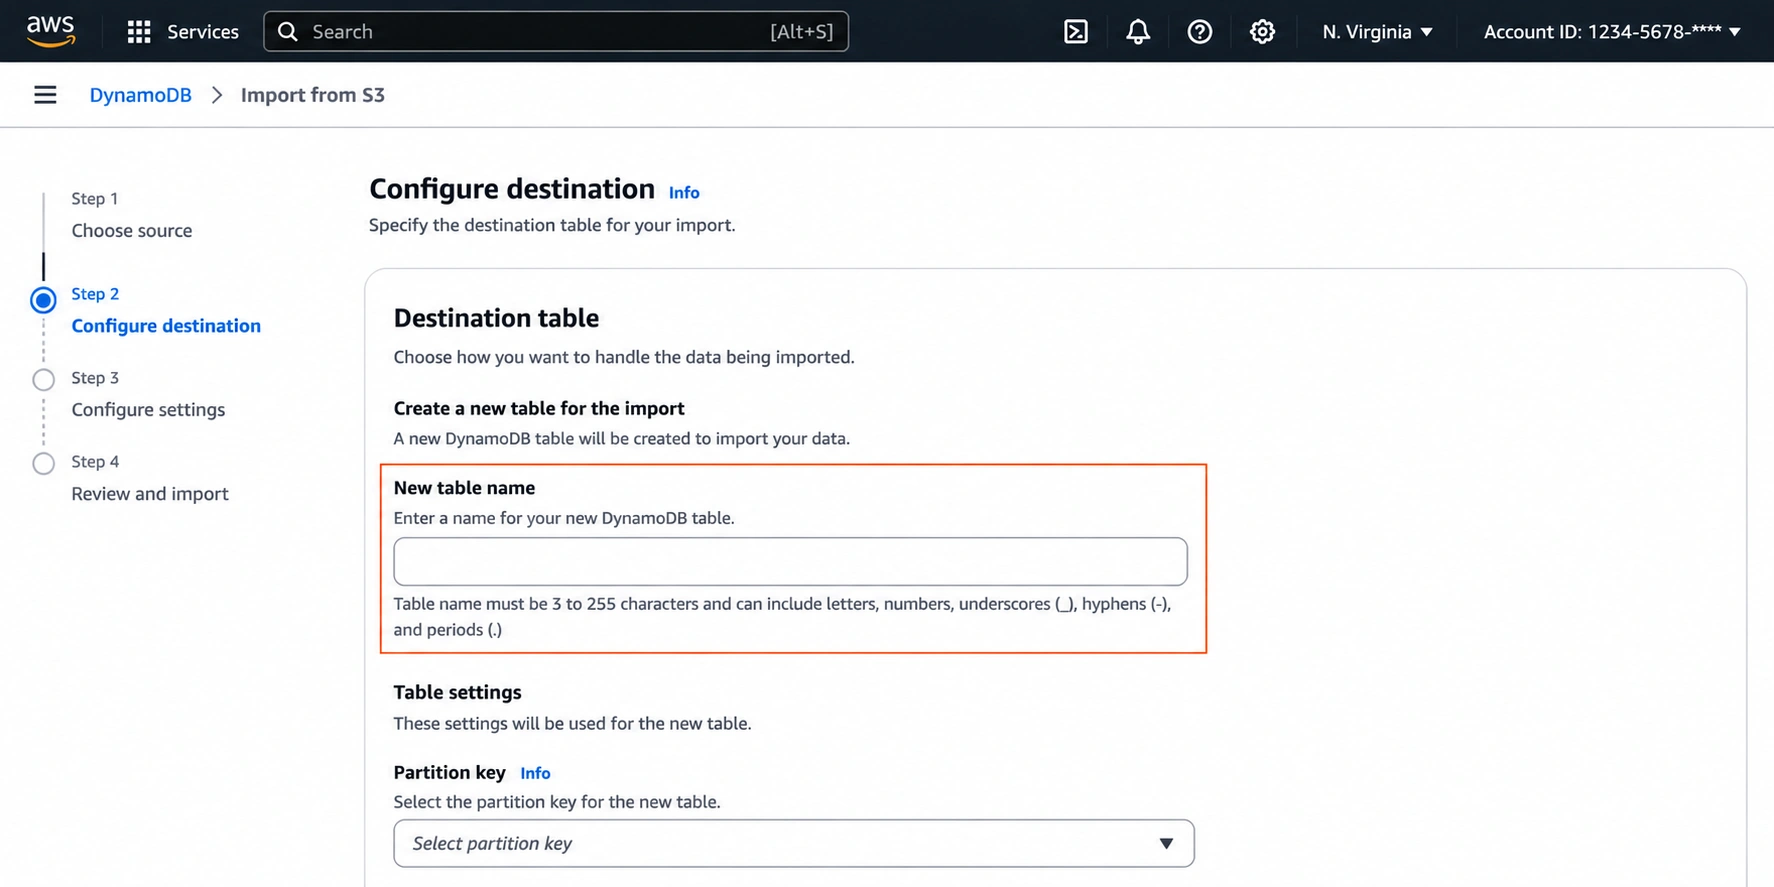Click the Table settings heading
1774x887 pixels.
(457, 692)
